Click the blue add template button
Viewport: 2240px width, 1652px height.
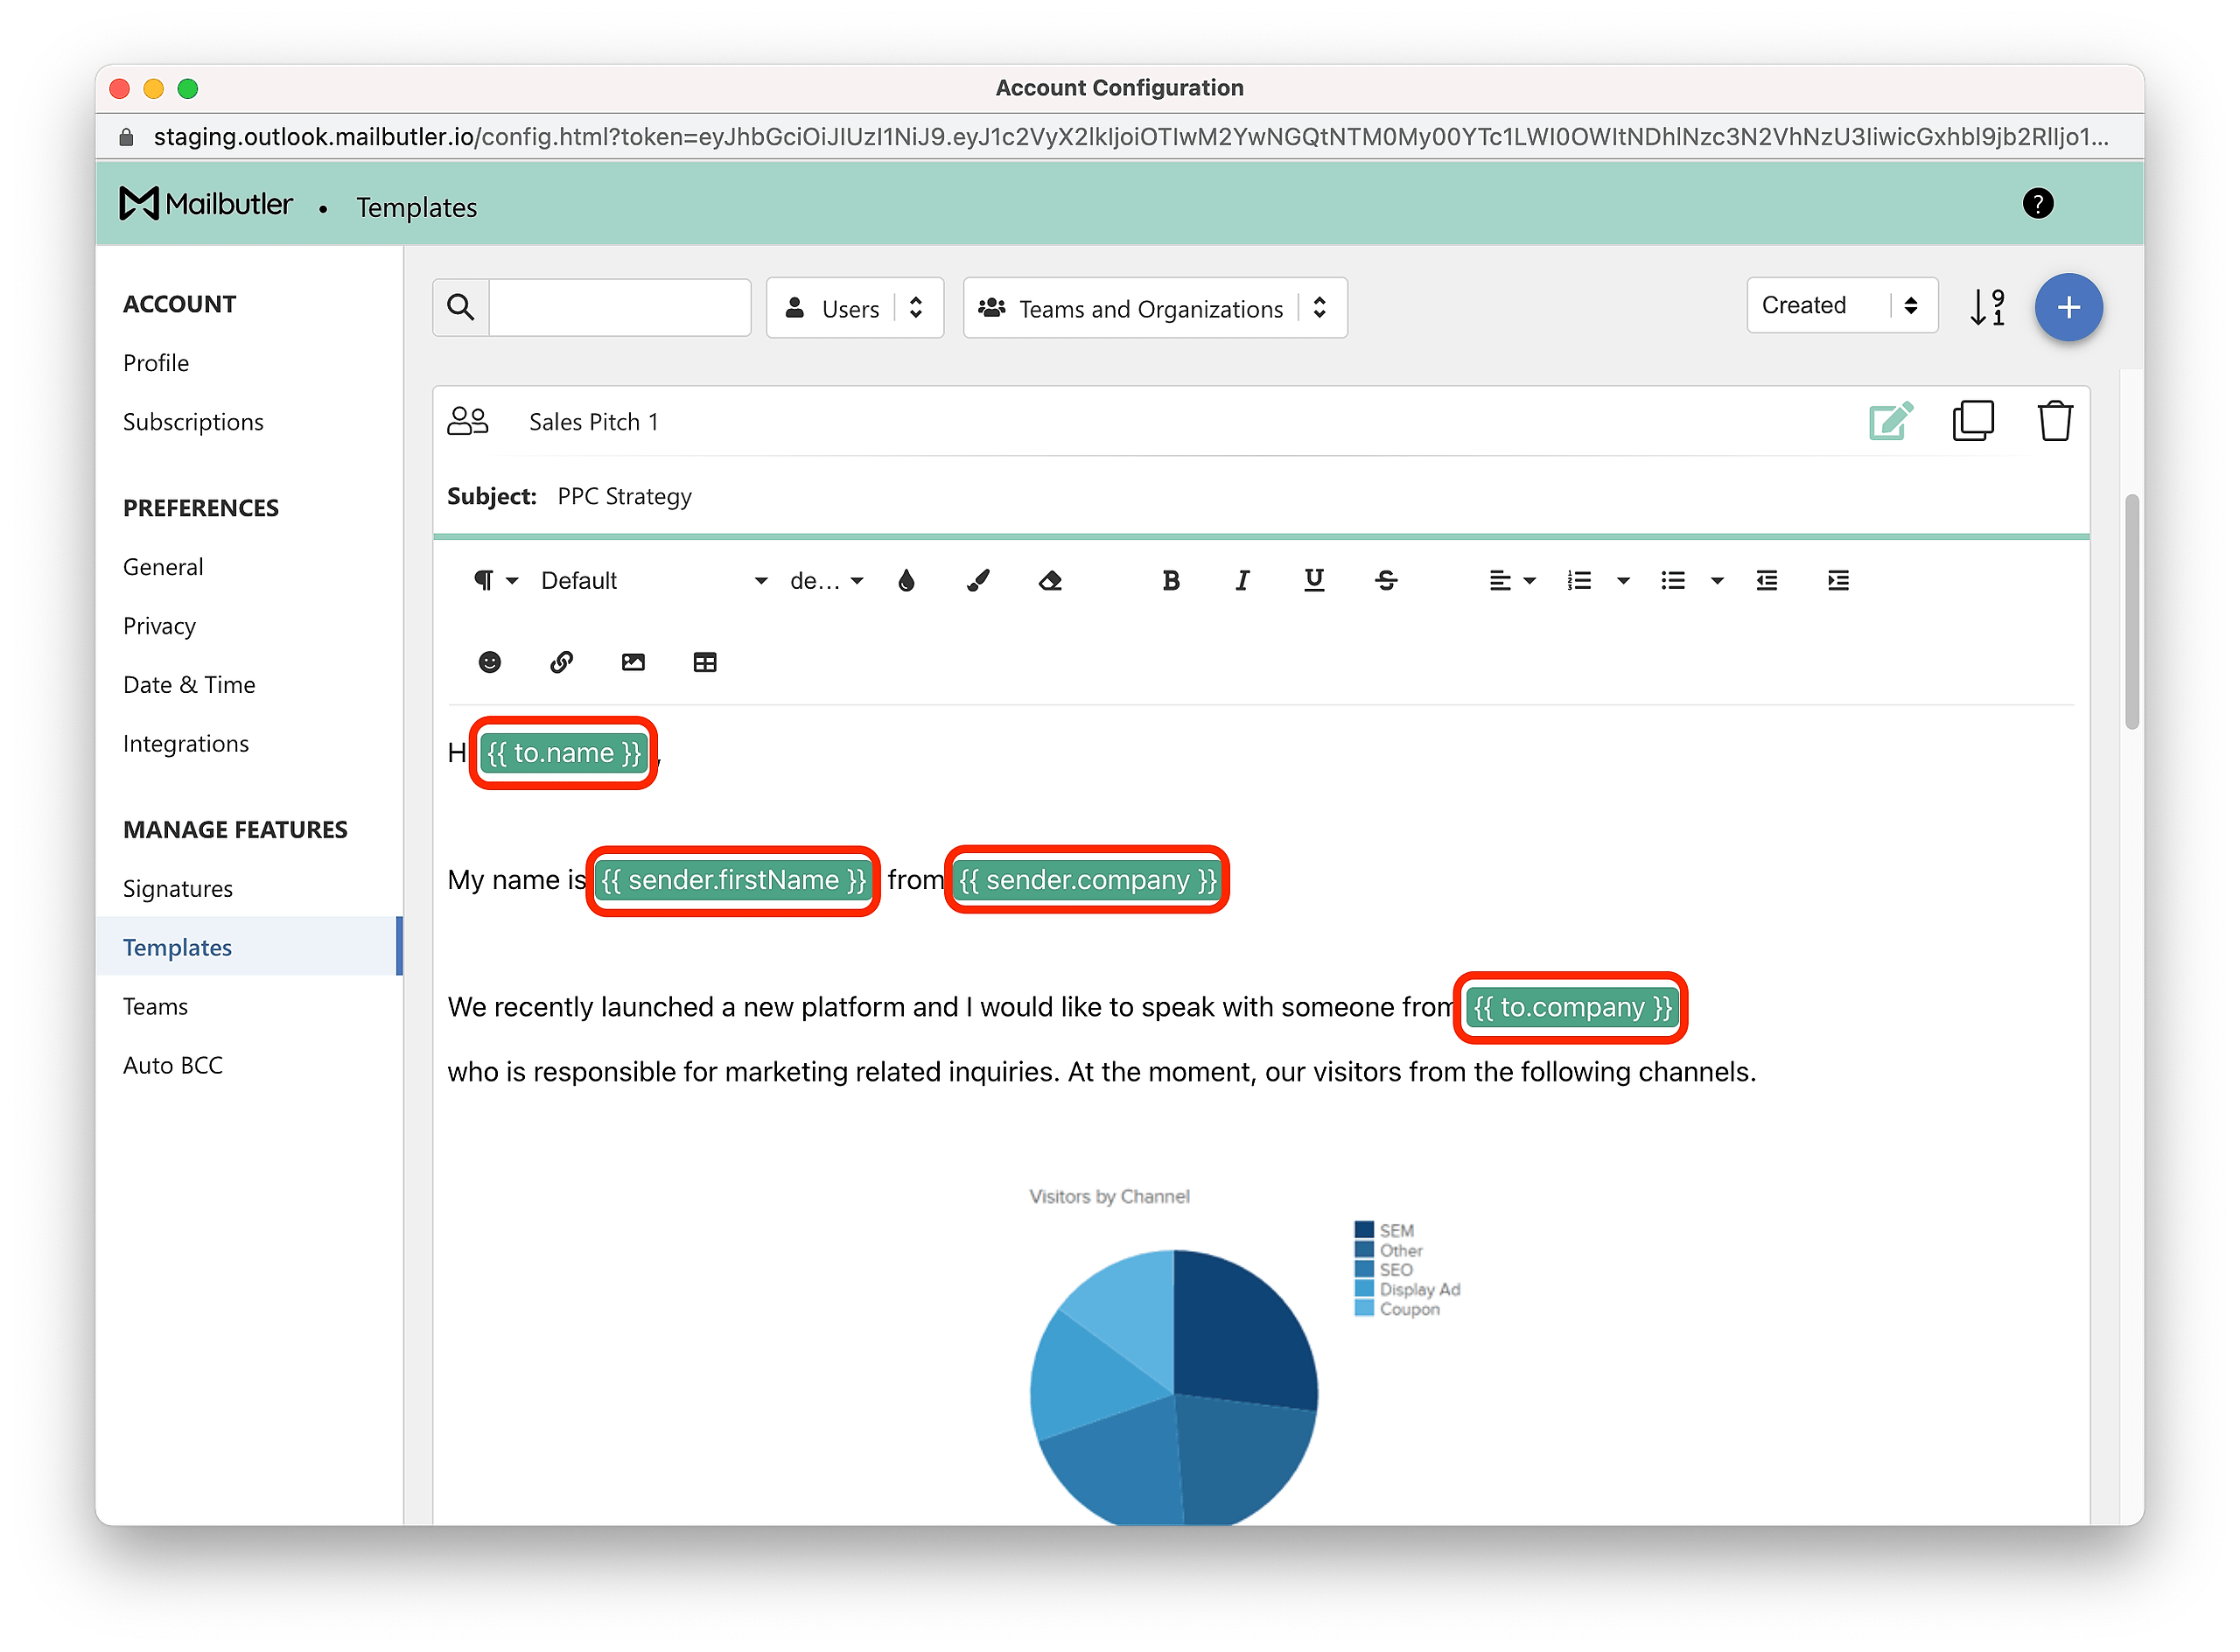tap(2068, 307)
